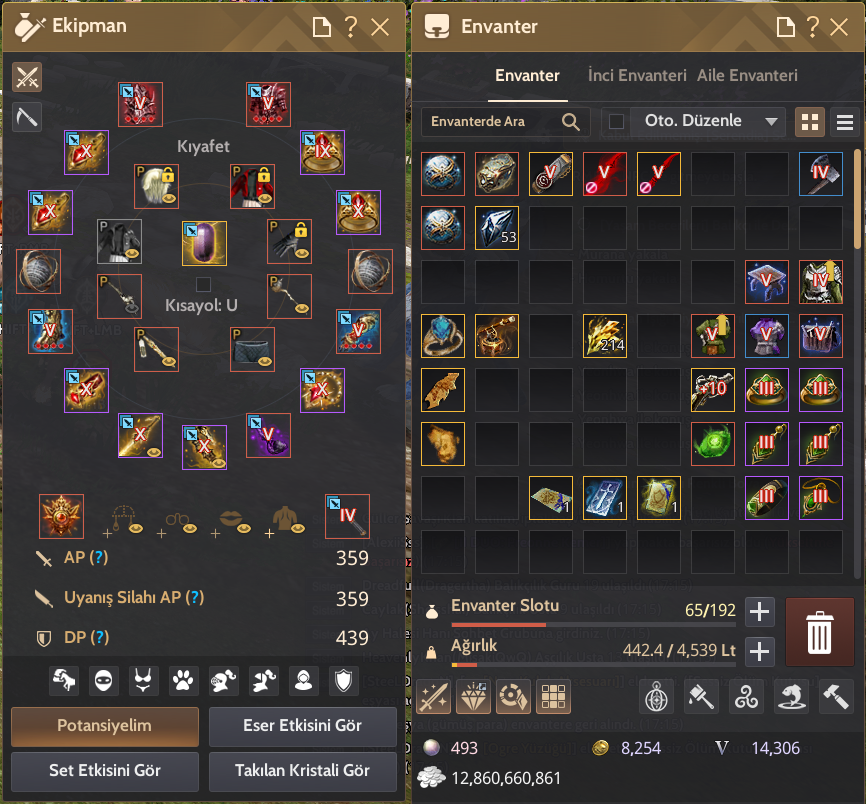Click the Envanterde Ara search field
The width and height of the screenshot is (866, 804).
505,121
